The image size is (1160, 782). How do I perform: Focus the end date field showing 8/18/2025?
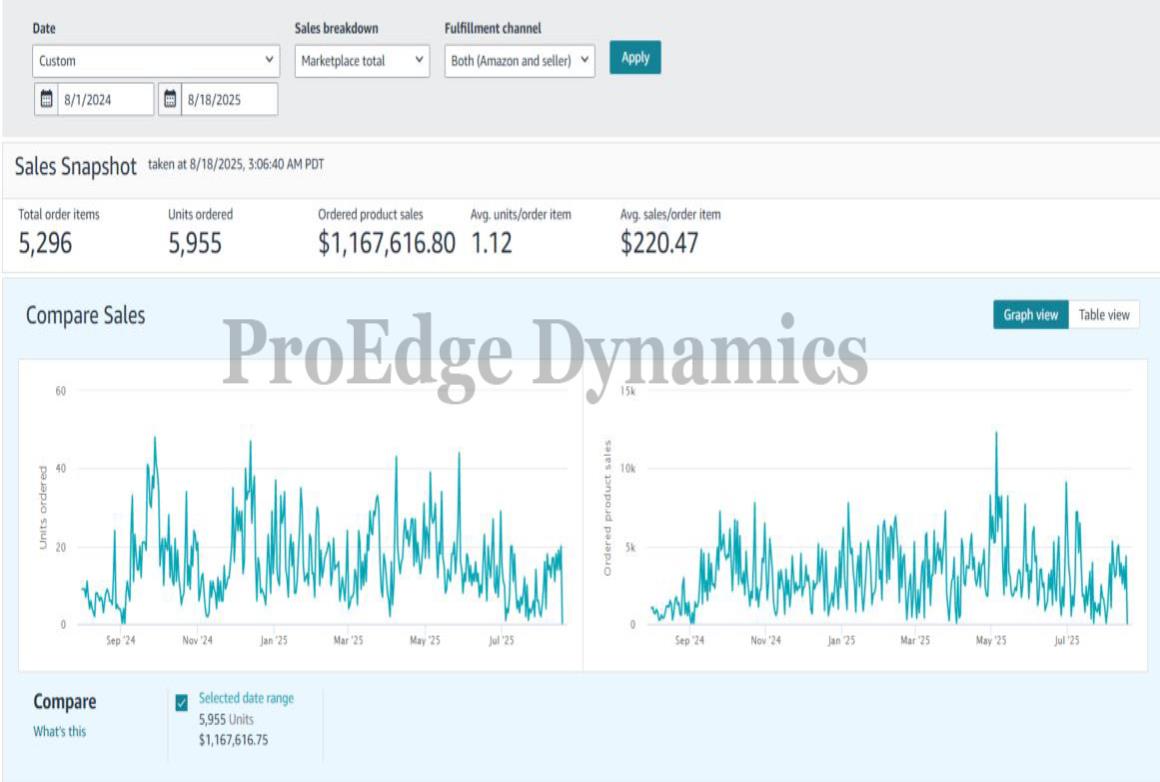tap(228, 99)
